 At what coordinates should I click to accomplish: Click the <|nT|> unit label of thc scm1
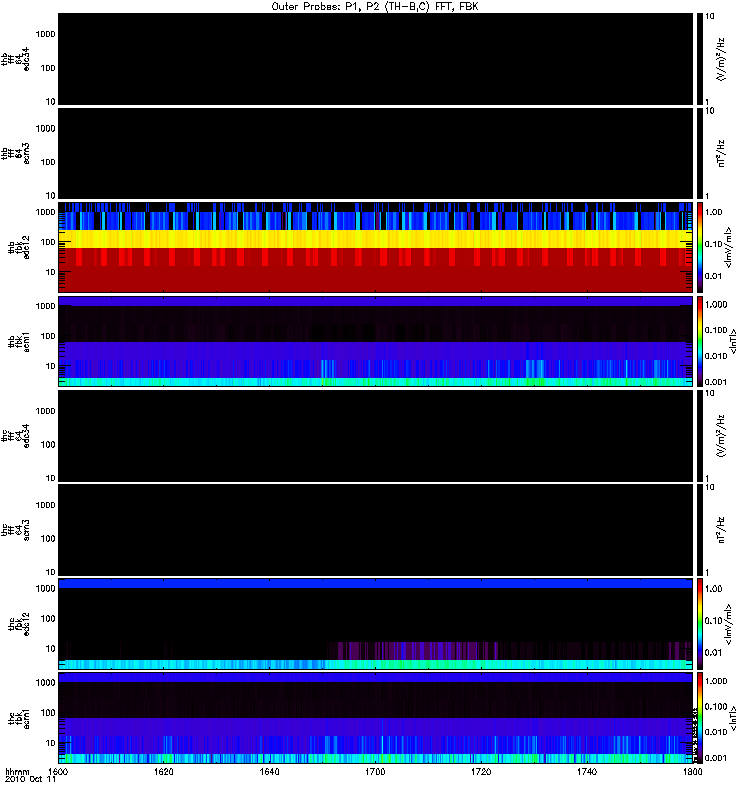click(x=733, y=718)
